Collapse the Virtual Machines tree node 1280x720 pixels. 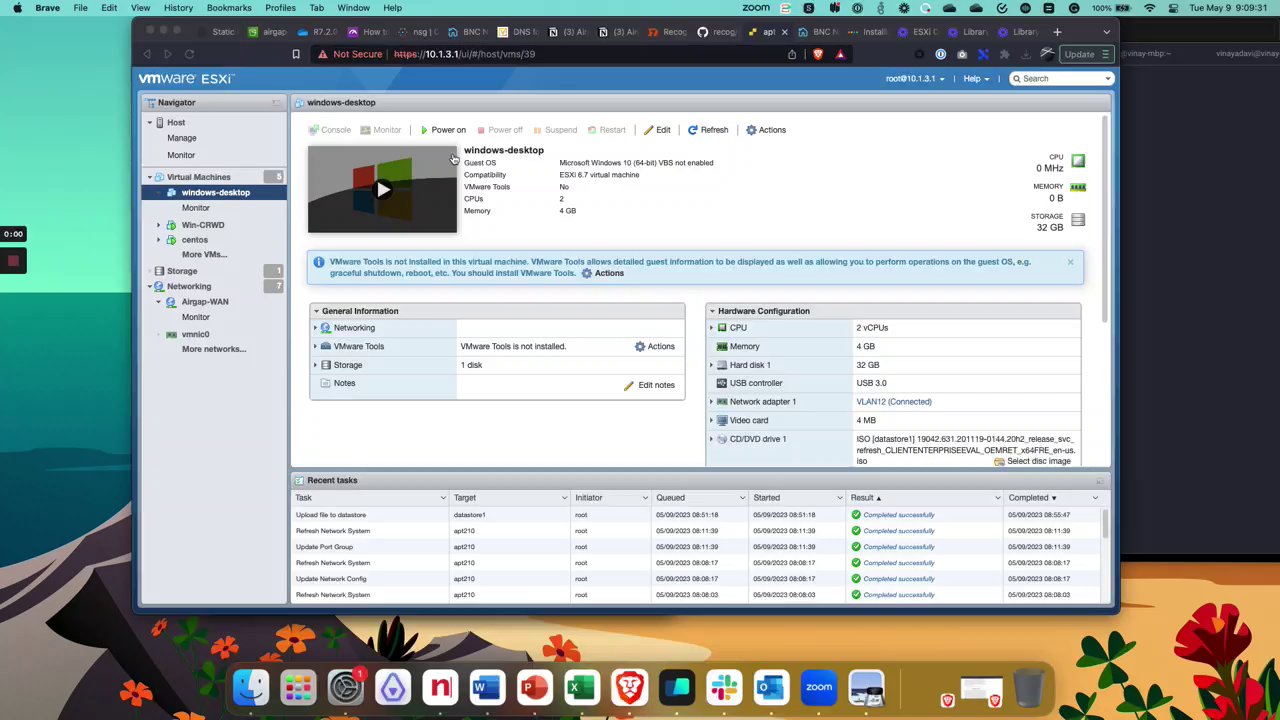click(149, 177)
